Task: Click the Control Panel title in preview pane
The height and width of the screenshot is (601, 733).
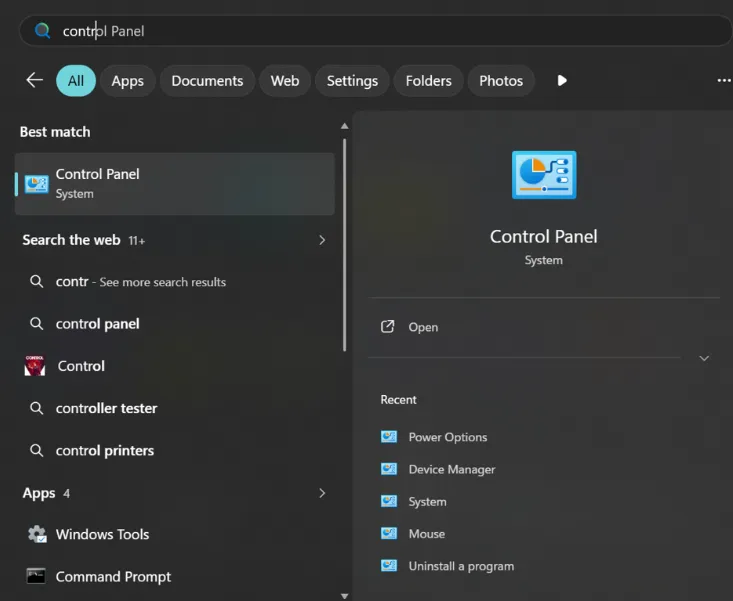Action: 544,236
